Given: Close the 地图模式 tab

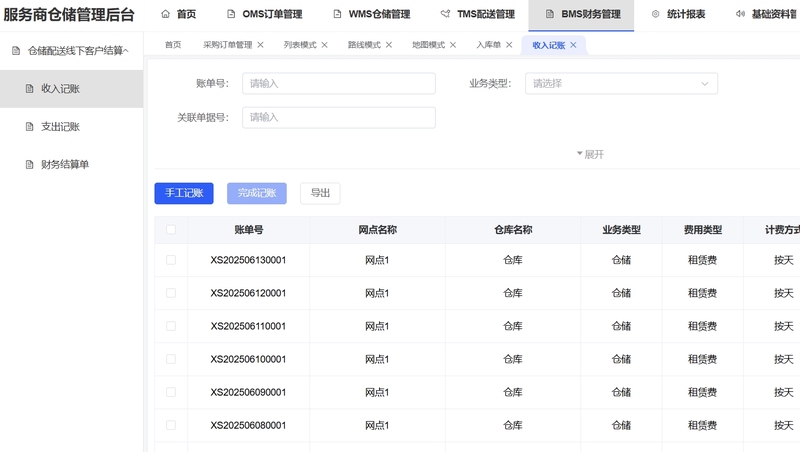Looking at the screenshot, I should 453,45.
